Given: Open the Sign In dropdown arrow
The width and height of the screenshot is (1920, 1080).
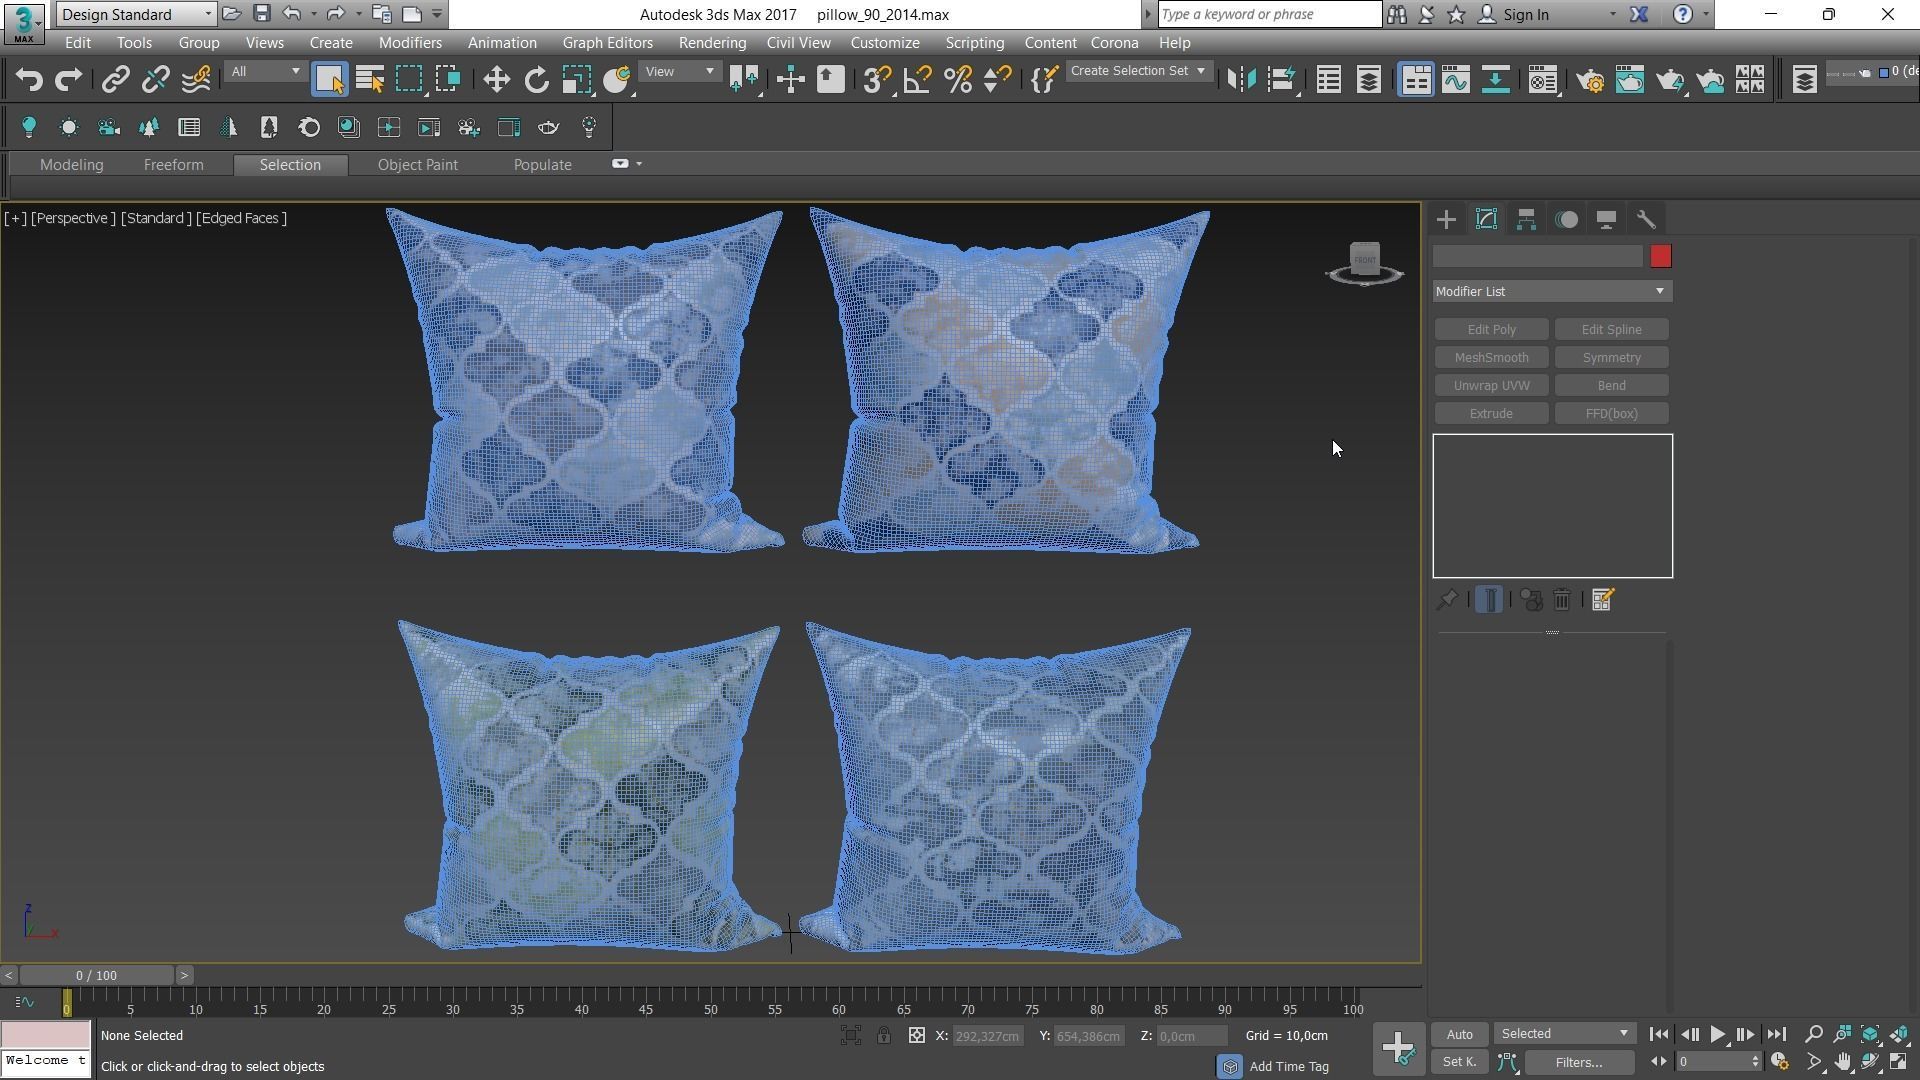Looking at the screenshot, I should pos(1612,15).
